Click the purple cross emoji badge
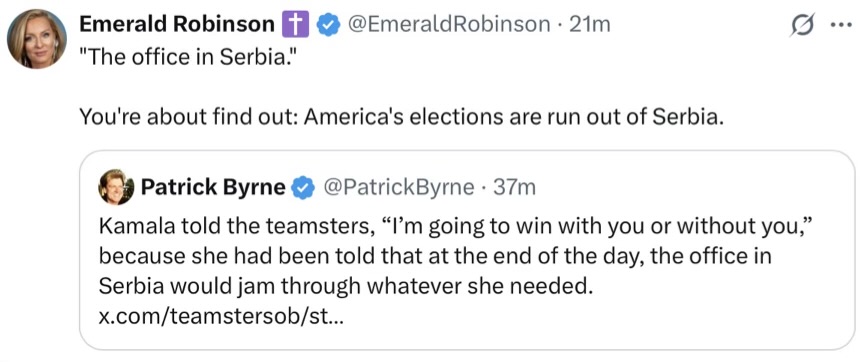Screen dimensions: 864x362 pos(295,26)
